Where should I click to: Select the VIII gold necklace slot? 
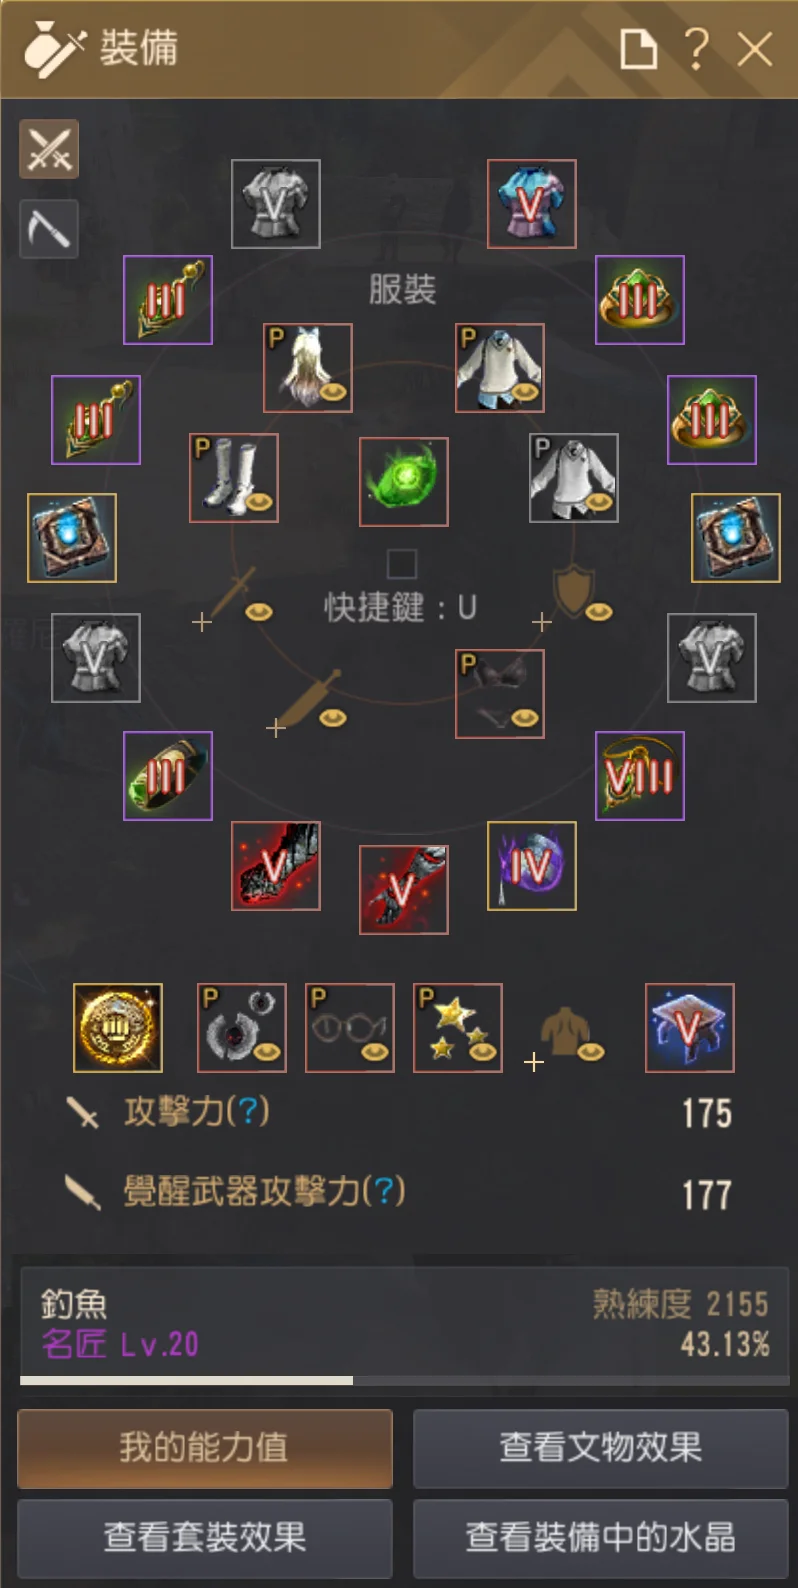tap(640, 776)
